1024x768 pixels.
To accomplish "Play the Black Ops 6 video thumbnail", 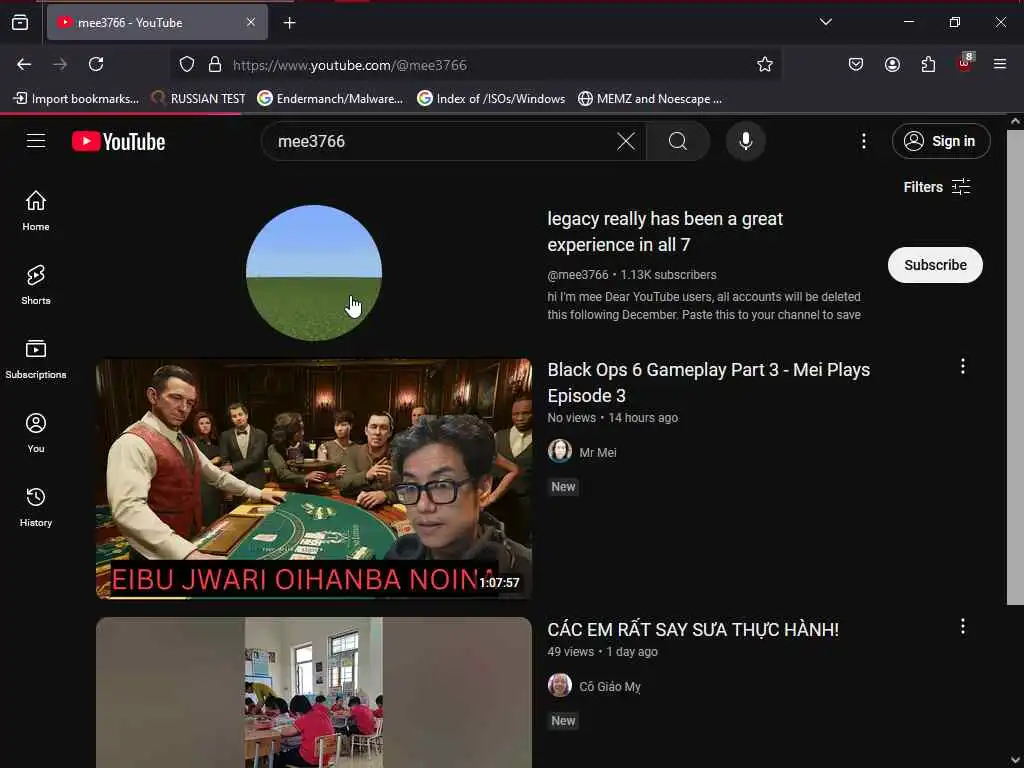I will (x=314, y=479).
